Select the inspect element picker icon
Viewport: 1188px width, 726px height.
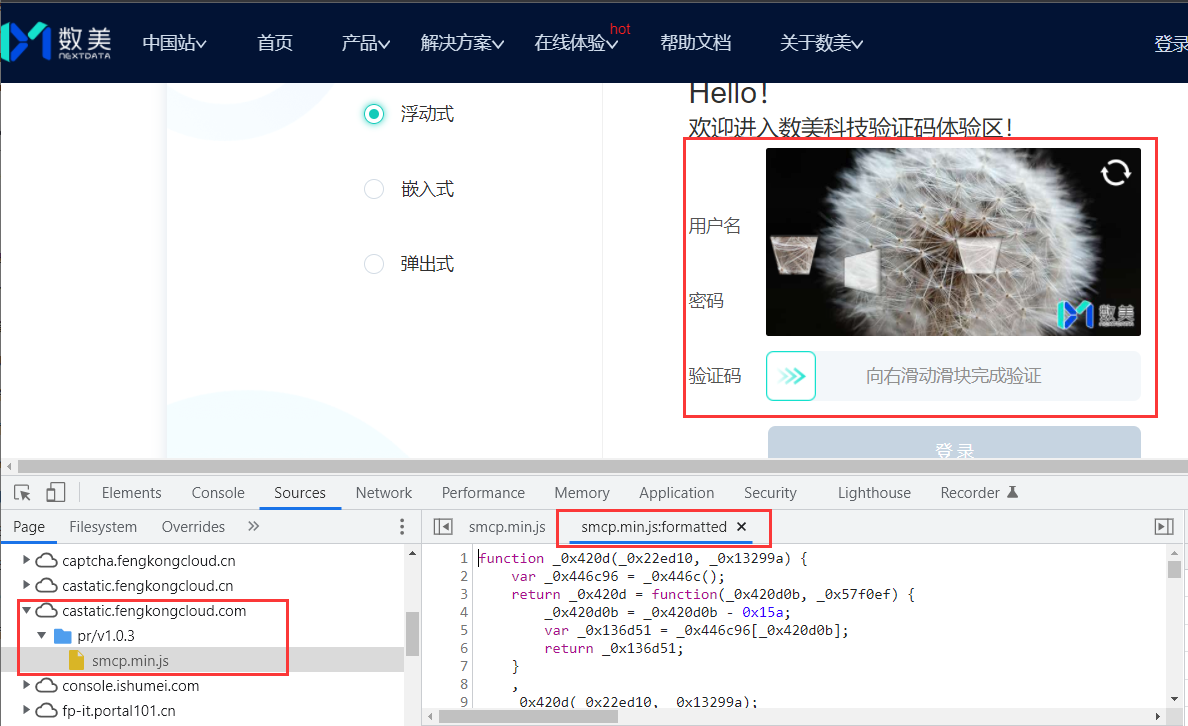[x=23, y=492]
